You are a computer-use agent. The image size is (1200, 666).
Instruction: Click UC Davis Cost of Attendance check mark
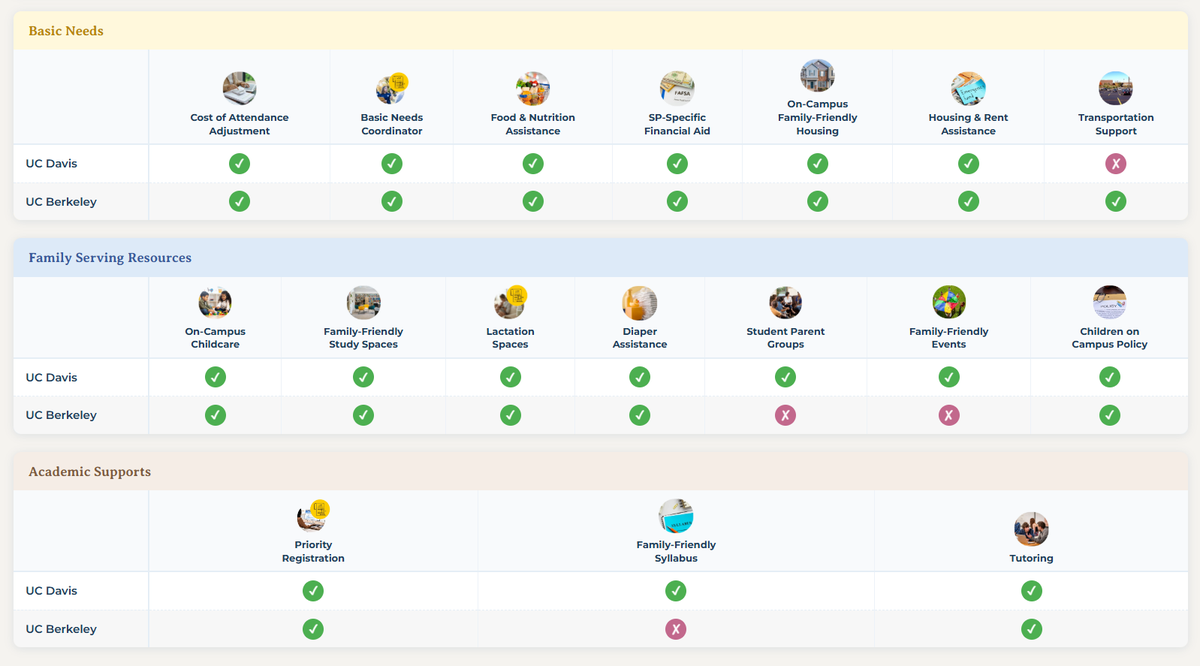click(239, 164)
